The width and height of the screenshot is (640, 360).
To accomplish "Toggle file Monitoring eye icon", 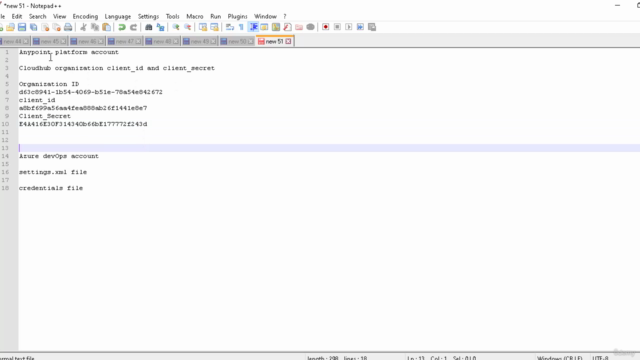I will [x=311, y=27].
